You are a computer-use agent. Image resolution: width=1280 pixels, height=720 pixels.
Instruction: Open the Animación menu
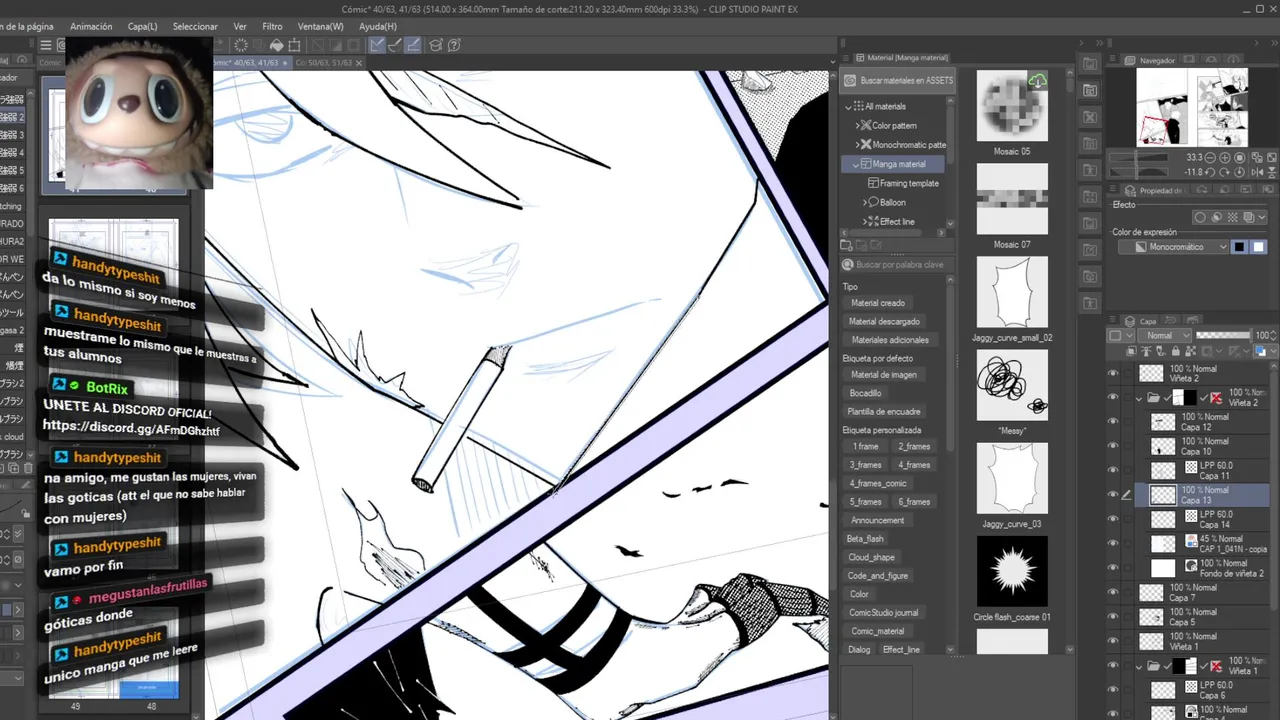pyautogui.click(x=91, y=26)
